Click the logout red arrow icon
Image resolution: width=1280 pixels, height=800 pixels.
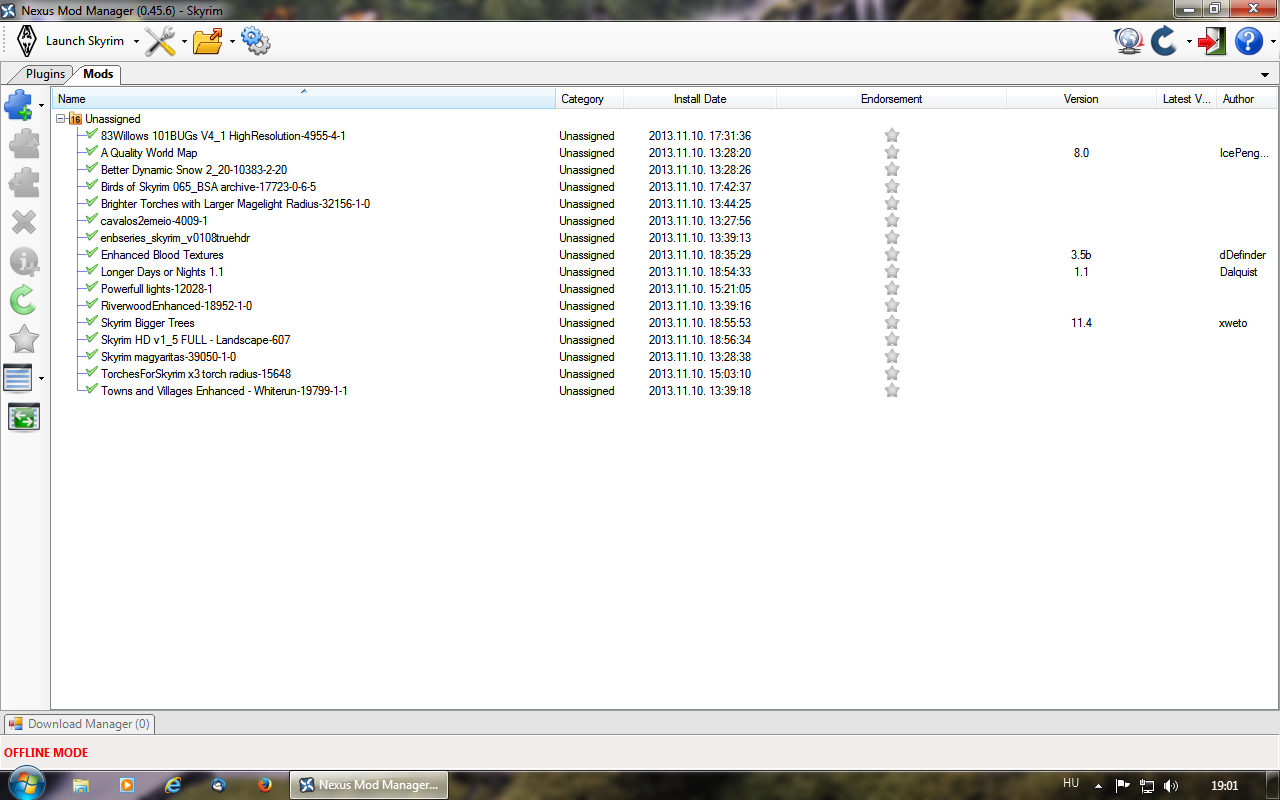pyautogui.click(x=1212, y=41)
